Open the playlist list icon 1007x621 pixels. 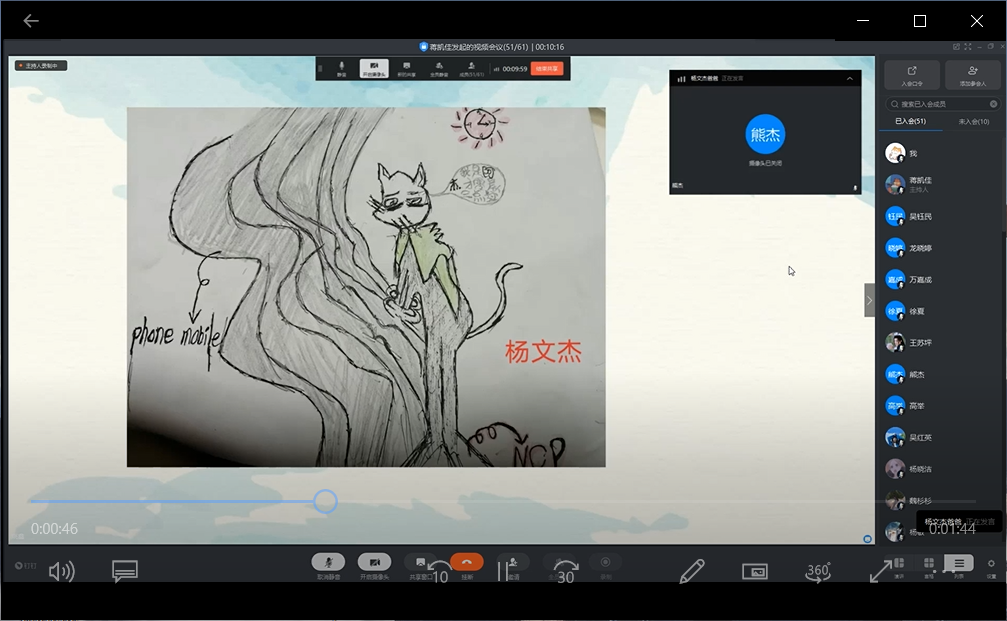[x=959, y=565]
